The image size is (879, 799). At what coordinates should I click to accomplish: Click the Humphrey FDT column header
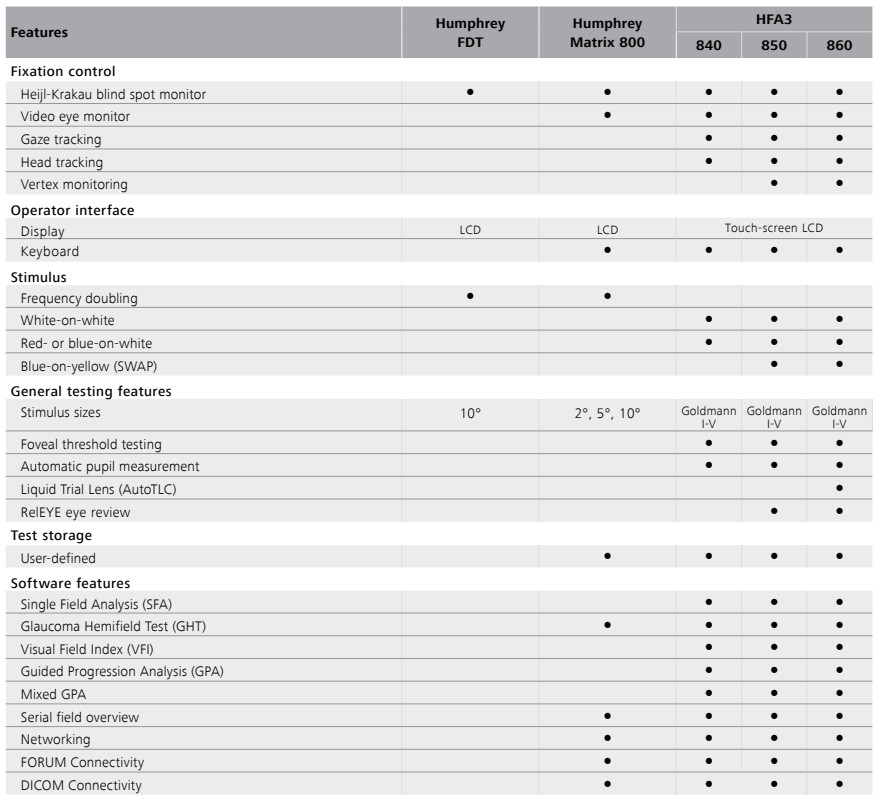[470, 33]
